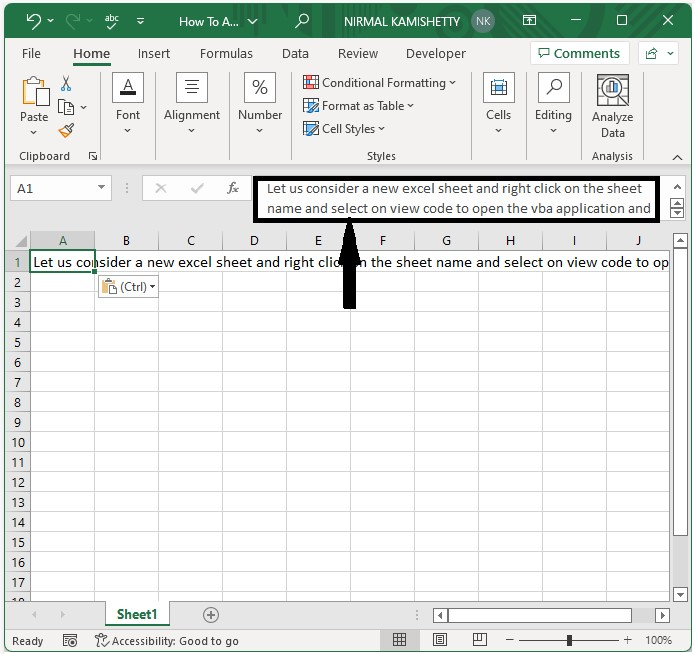The height and width of the screenshot is (654, 695).
Task: Click the vertical scrollbar down arrow
Action: tap(680, 594)
